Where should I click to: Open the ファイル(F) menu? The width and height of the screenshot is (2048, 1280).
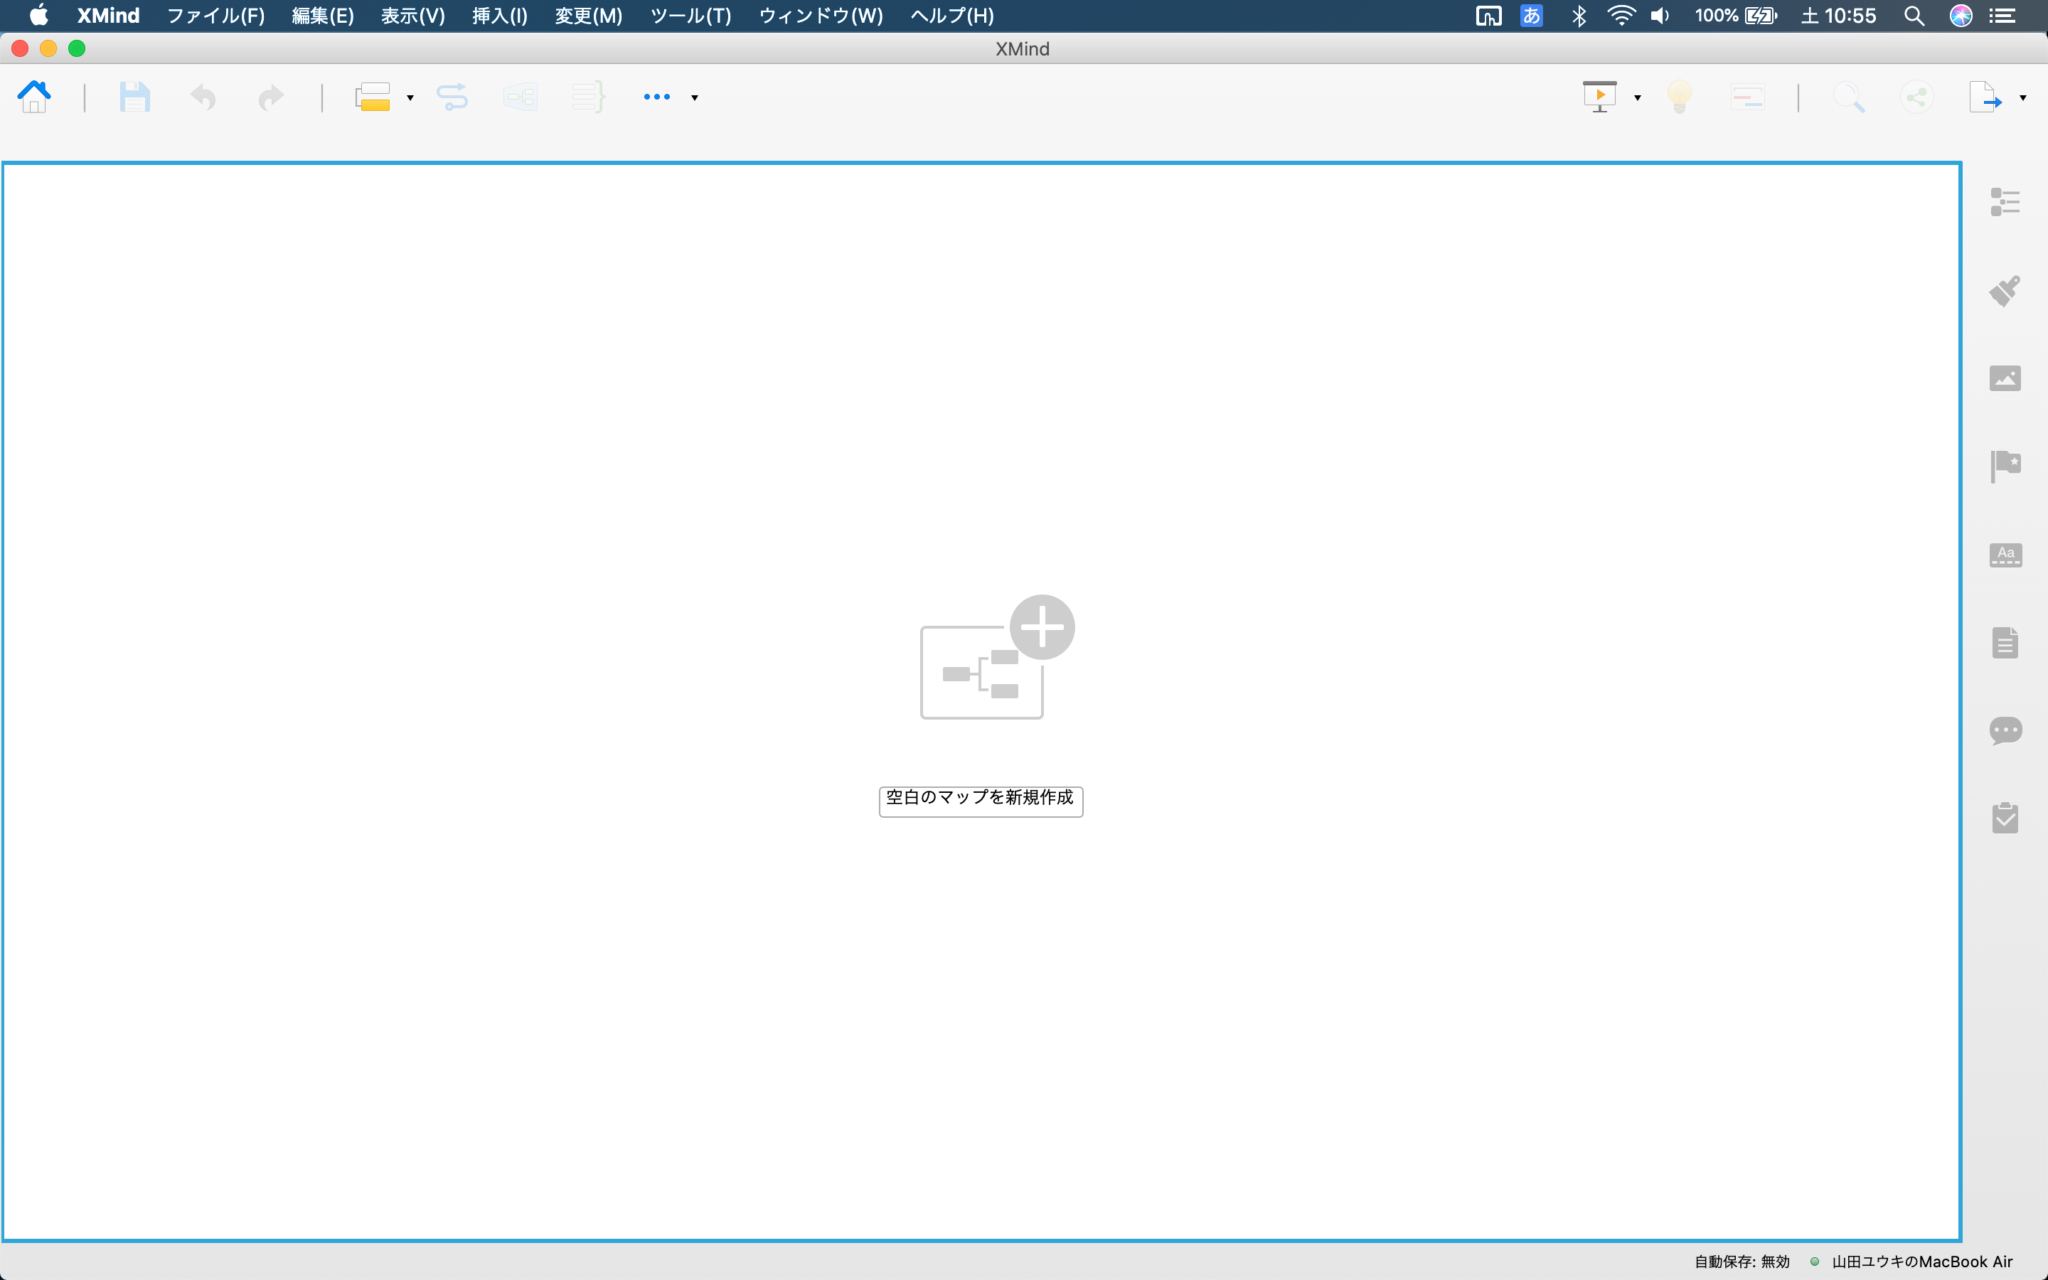click(215, 16)
